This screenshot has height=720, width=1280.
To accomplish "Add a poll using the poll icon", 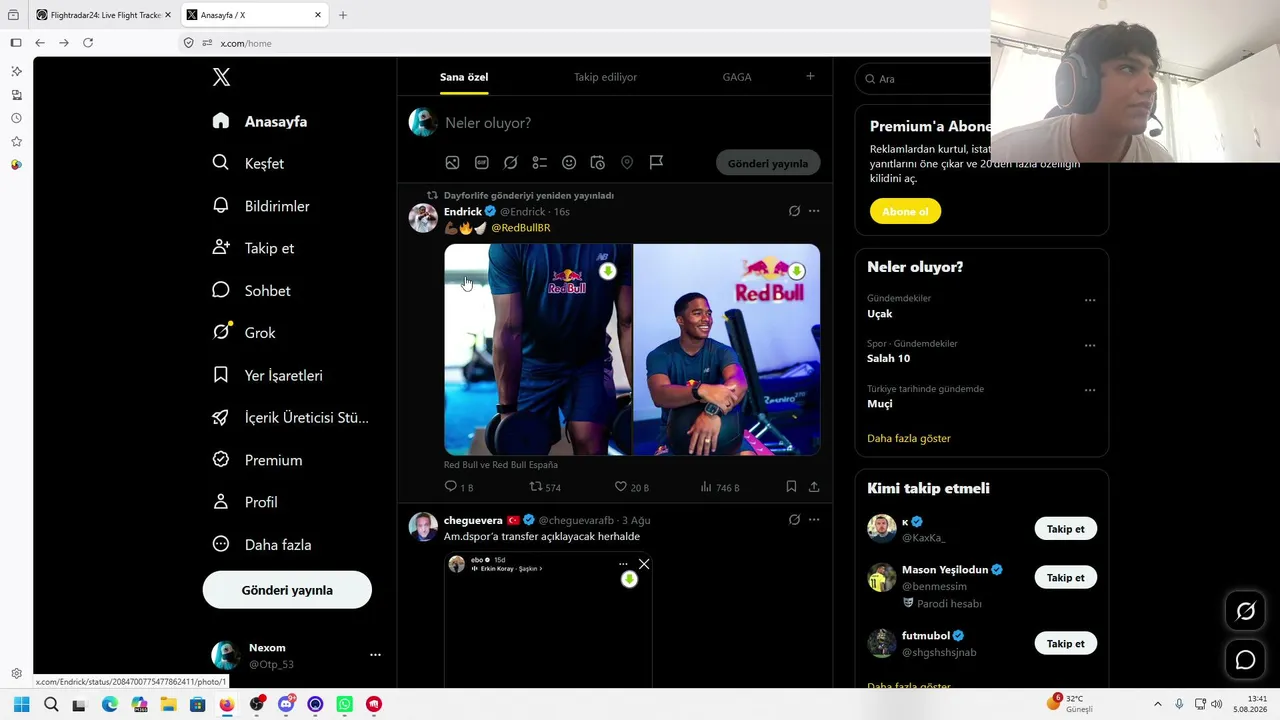I will pyautogui.click(x=540, y=163).
